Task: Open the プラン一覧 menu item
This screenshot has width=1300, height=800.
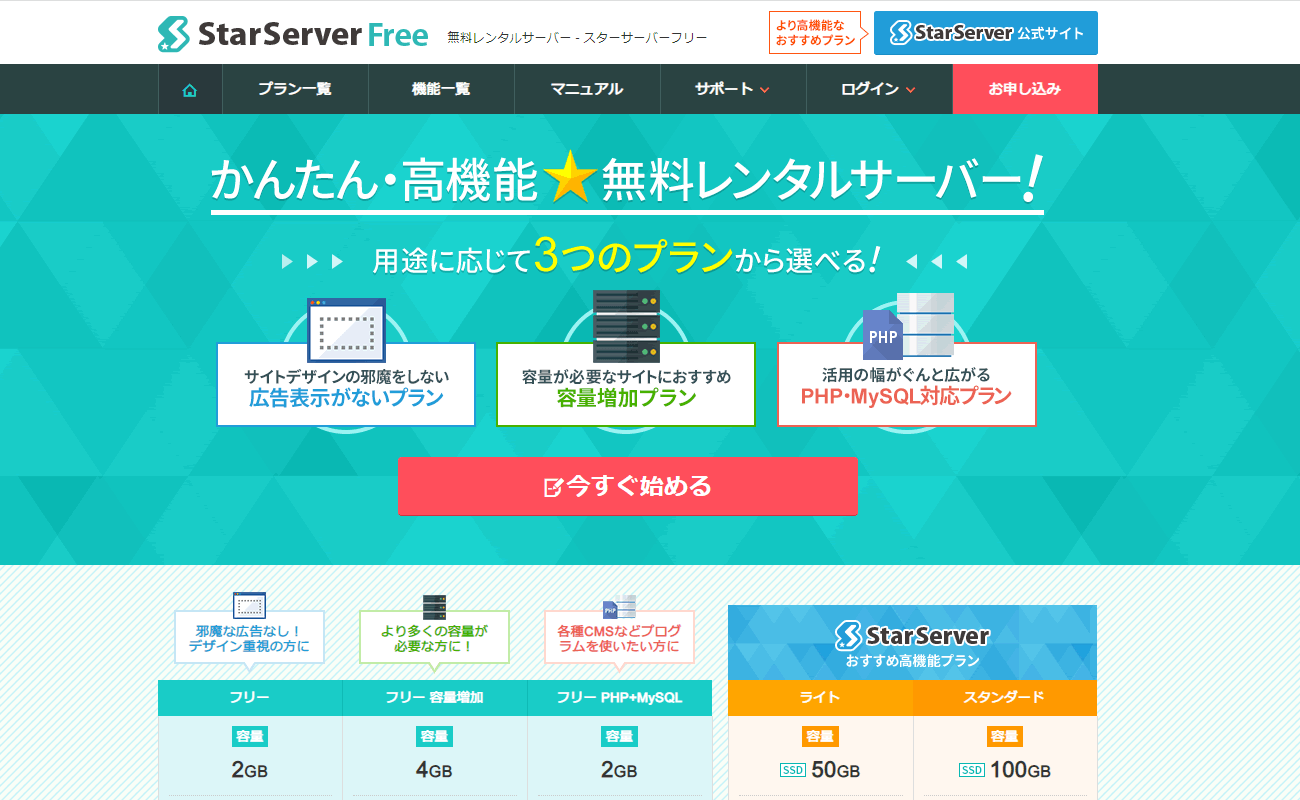Action: click(295, 89)
